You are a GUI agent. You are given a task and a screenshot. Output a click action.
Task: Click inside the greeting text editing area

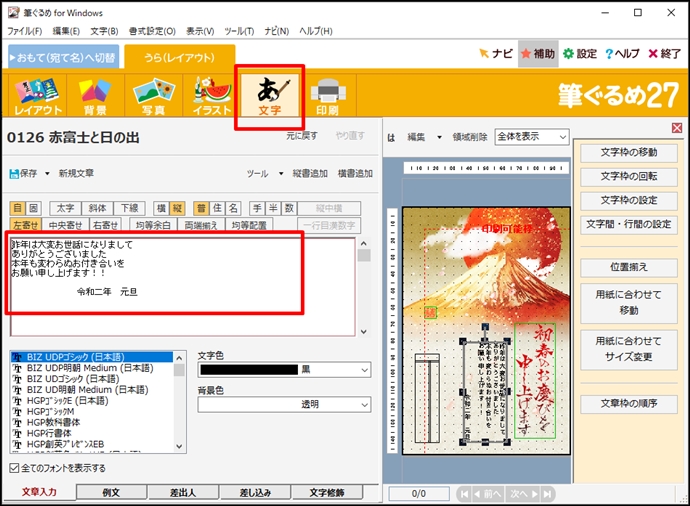[x=183, y=287]
